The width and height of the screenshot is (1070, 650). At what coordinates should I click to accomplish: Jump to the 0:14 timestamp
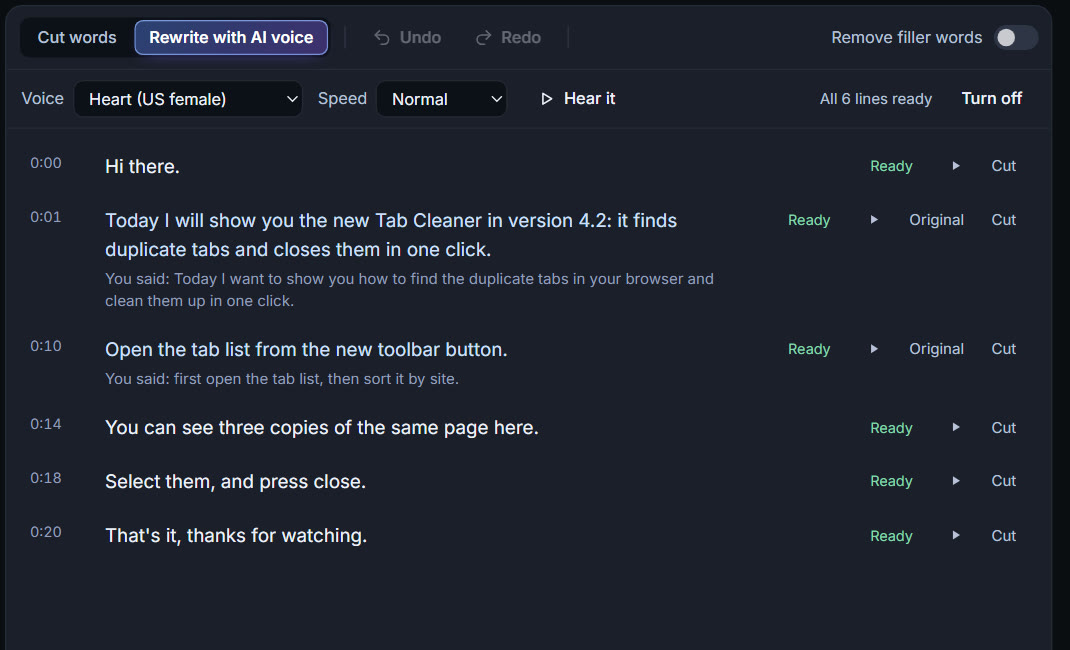pos(46,424)
